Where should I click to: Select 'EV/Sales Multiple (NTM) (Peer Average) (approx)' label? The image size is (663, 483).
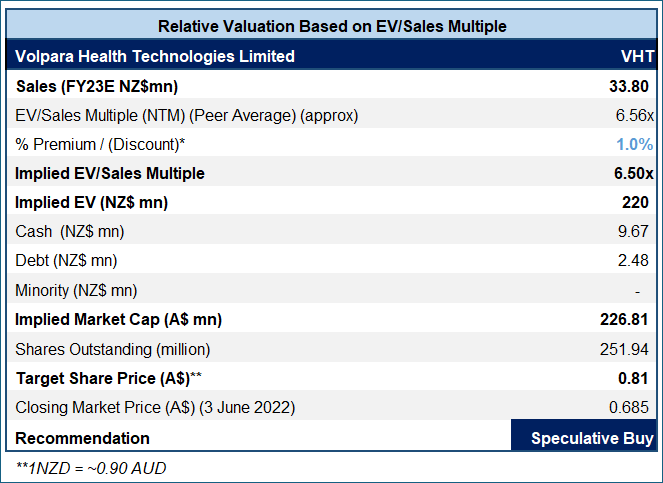click(x=186, y=115)
